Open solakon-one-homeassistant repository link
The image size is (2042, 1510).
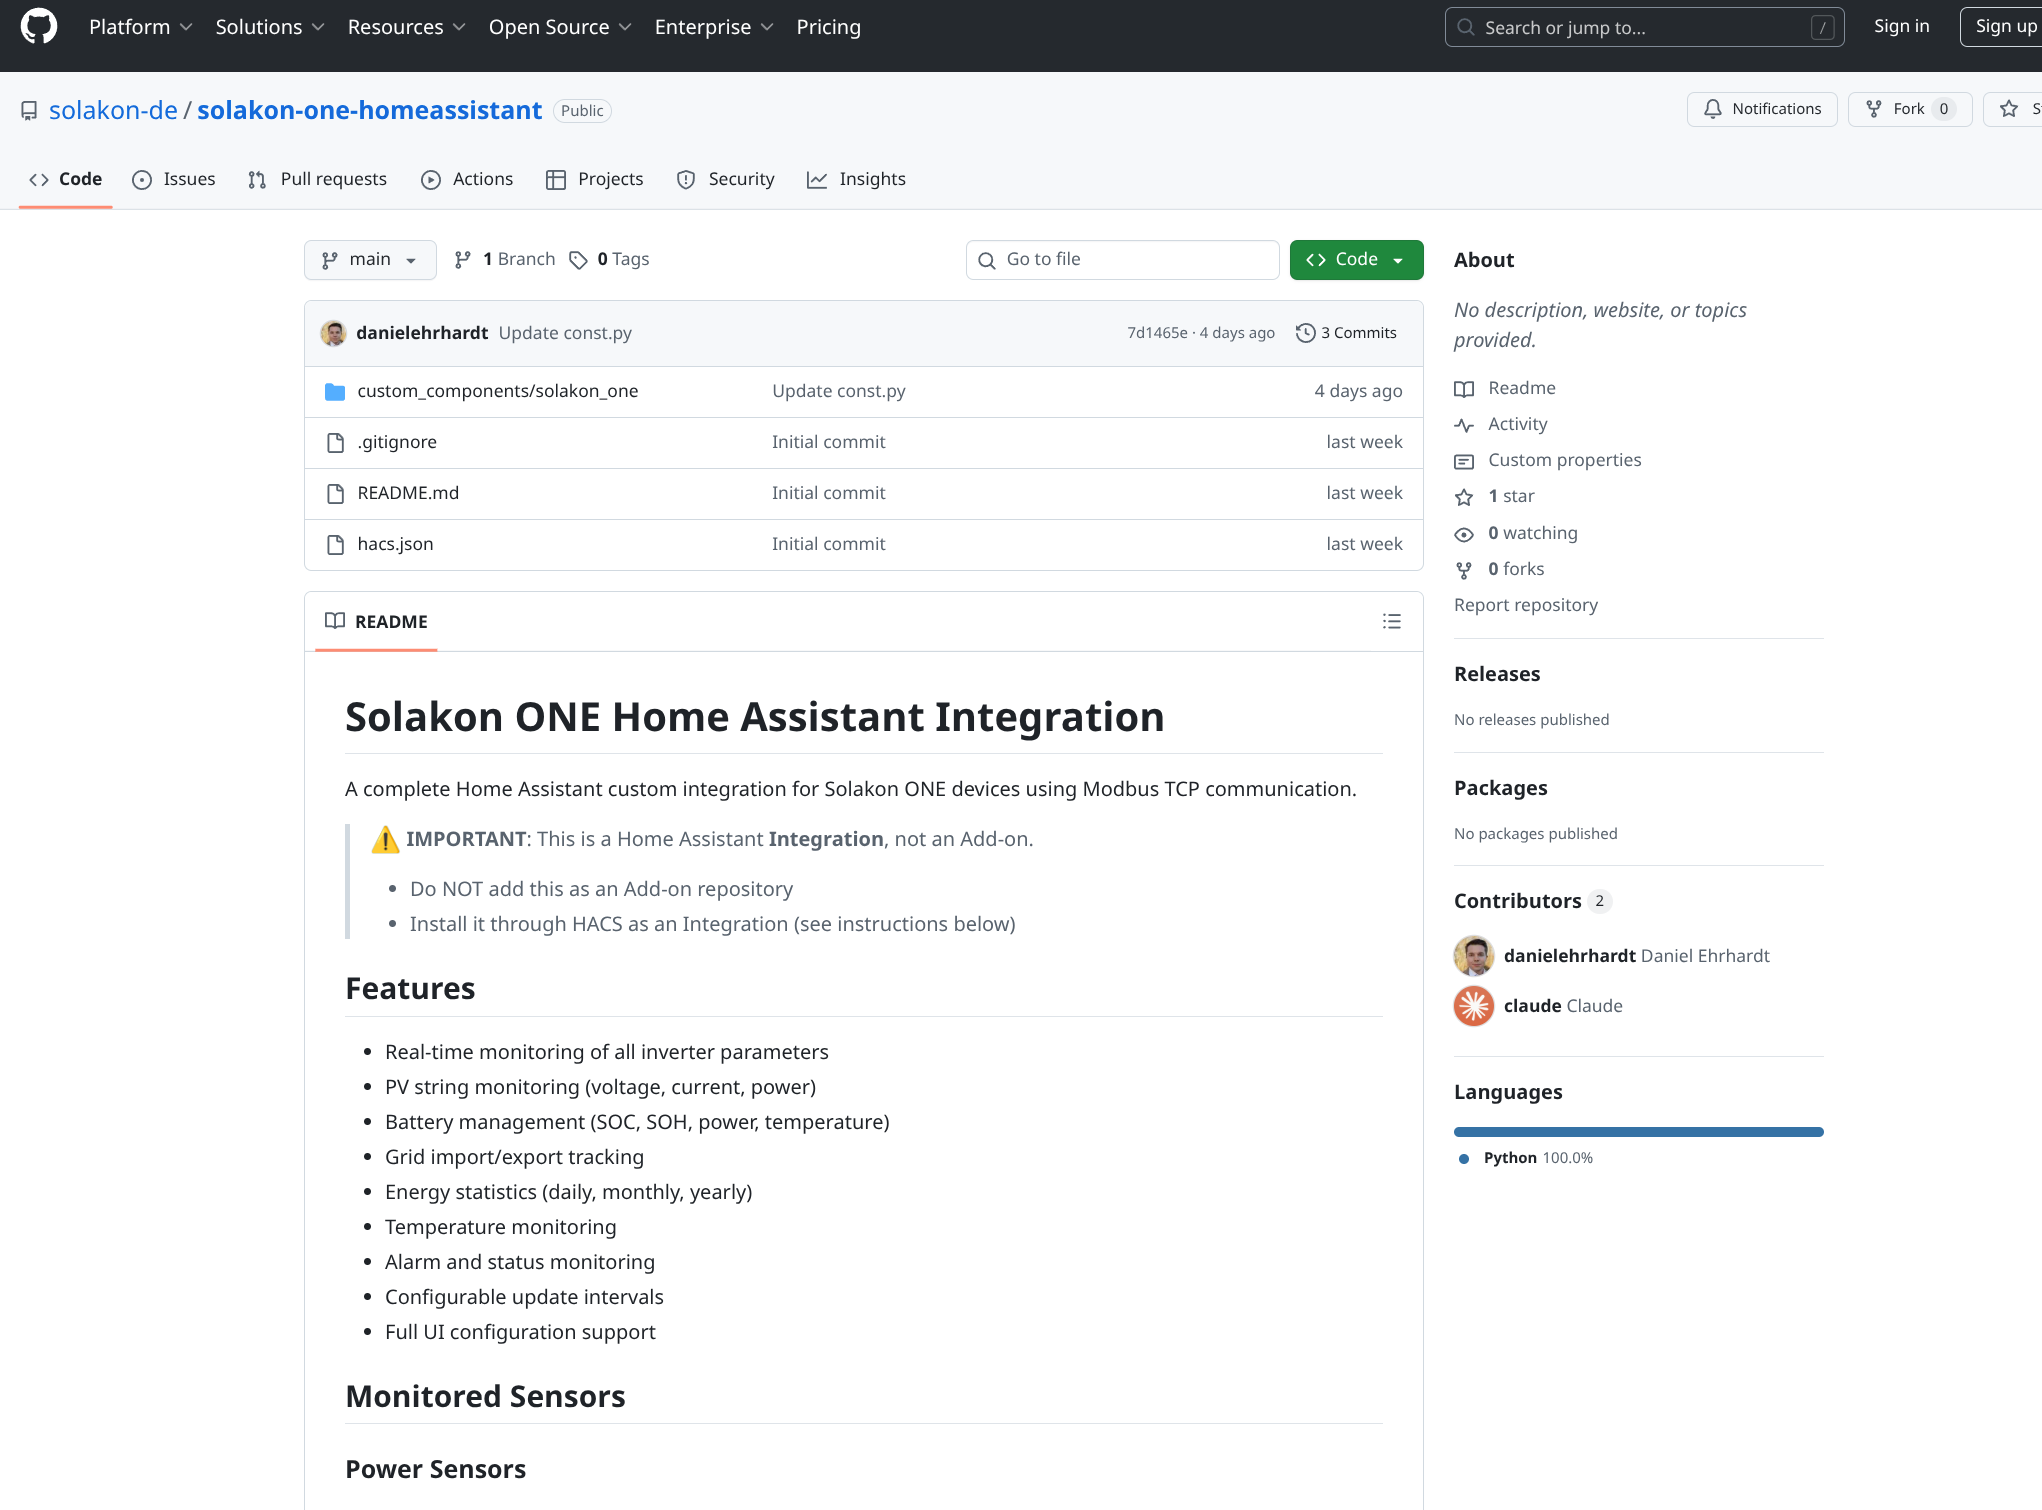[x=369, y=110]
